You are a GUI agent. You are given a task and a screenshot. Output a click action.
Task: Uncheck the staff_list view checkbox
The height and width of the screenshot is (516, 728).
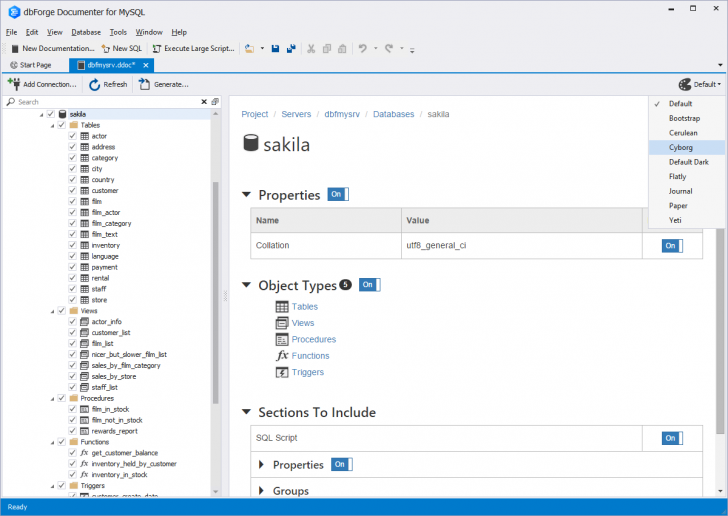coord(72,387)
